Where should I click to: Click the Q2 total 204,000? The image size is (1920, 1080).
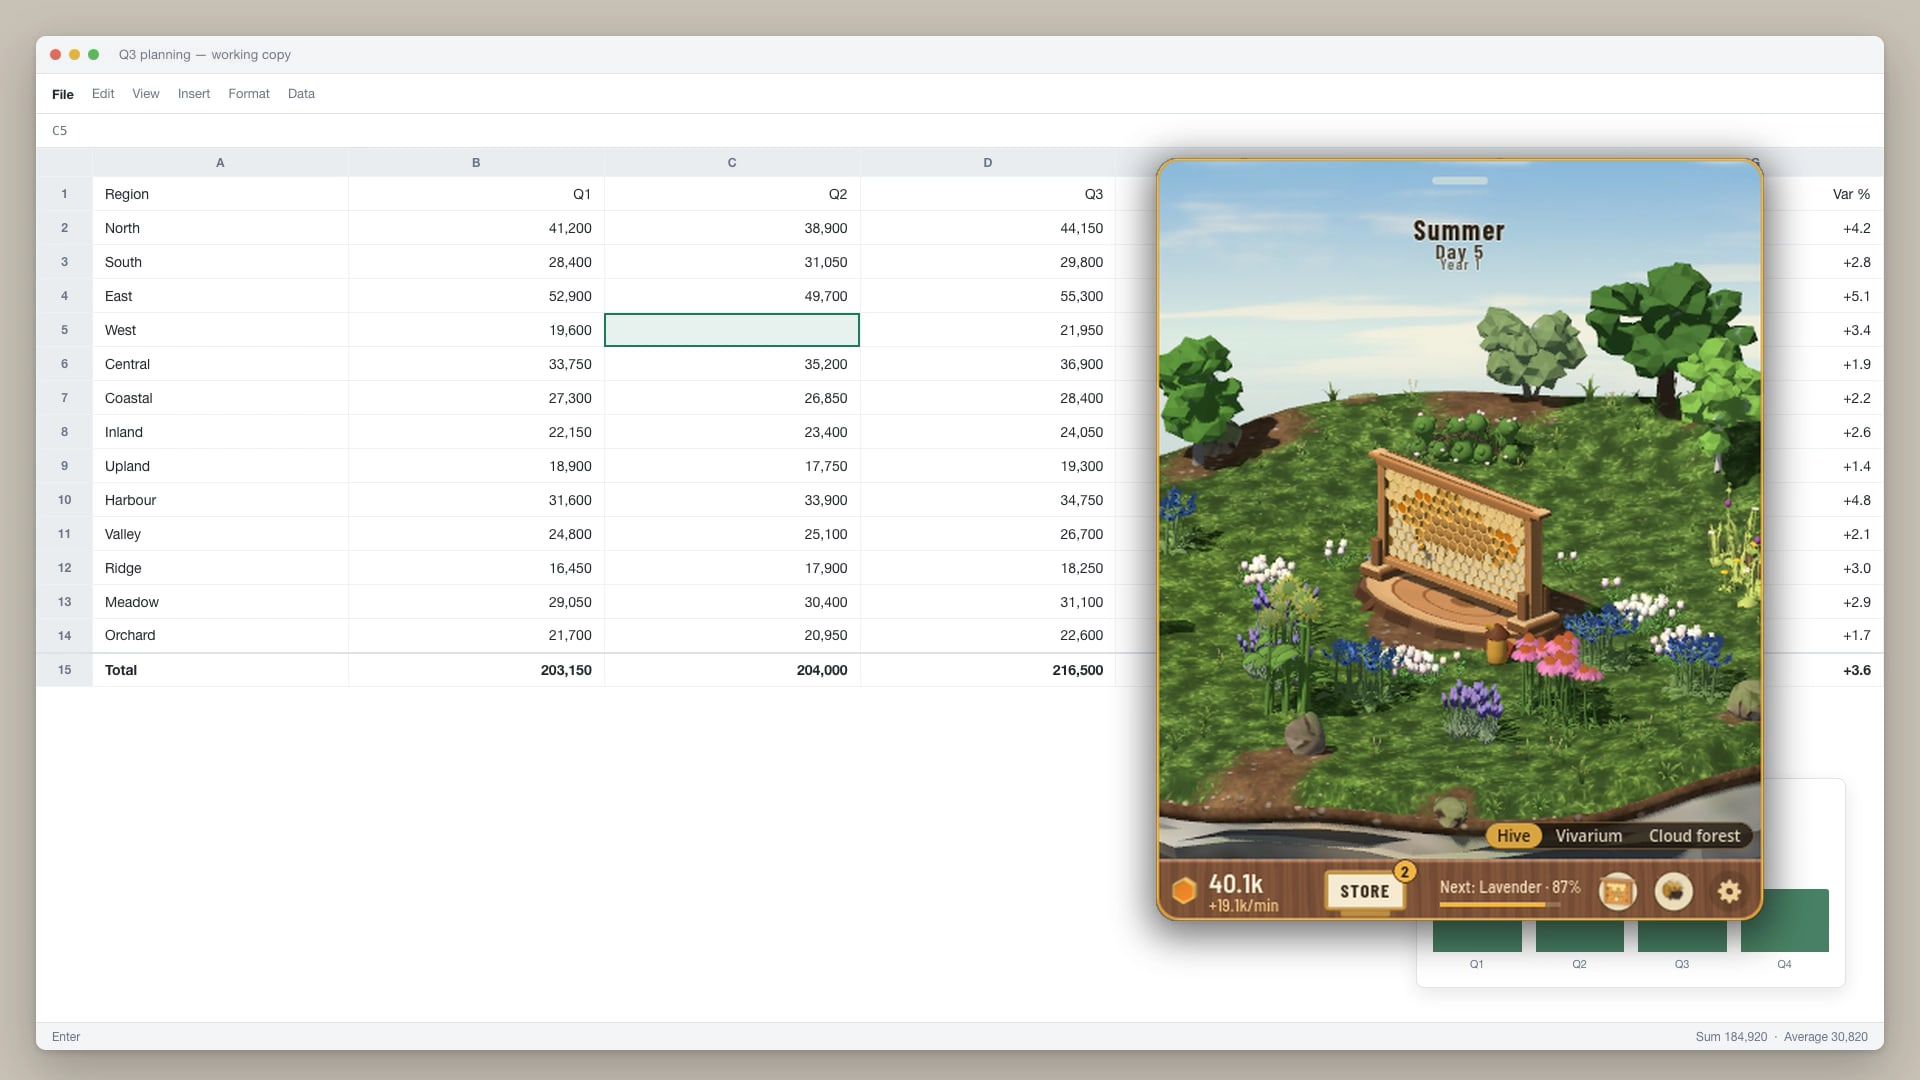(732, 670)
